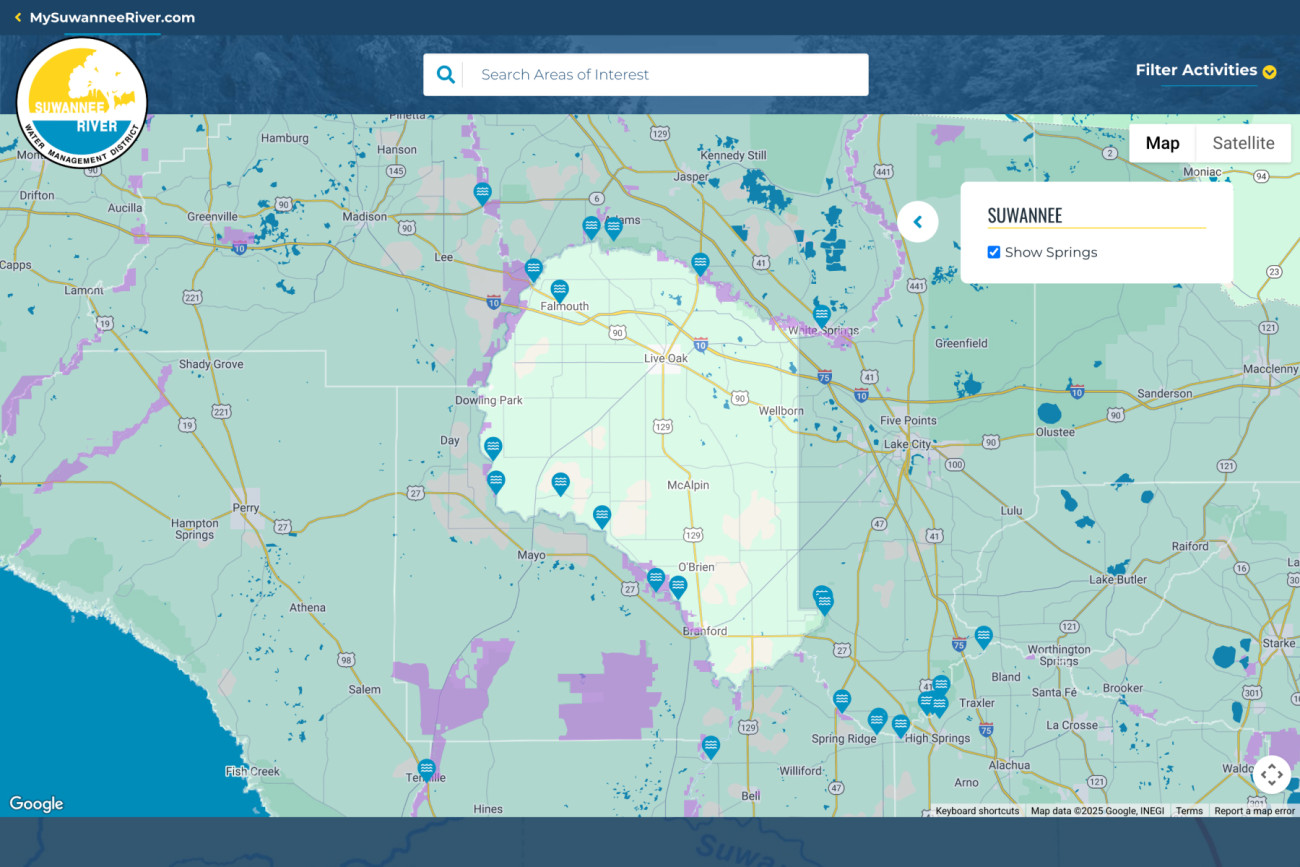The width and height of the screenshot is (1300, 867).
Task: Open the map camera controls button
Action: (x=1271, y=774)
